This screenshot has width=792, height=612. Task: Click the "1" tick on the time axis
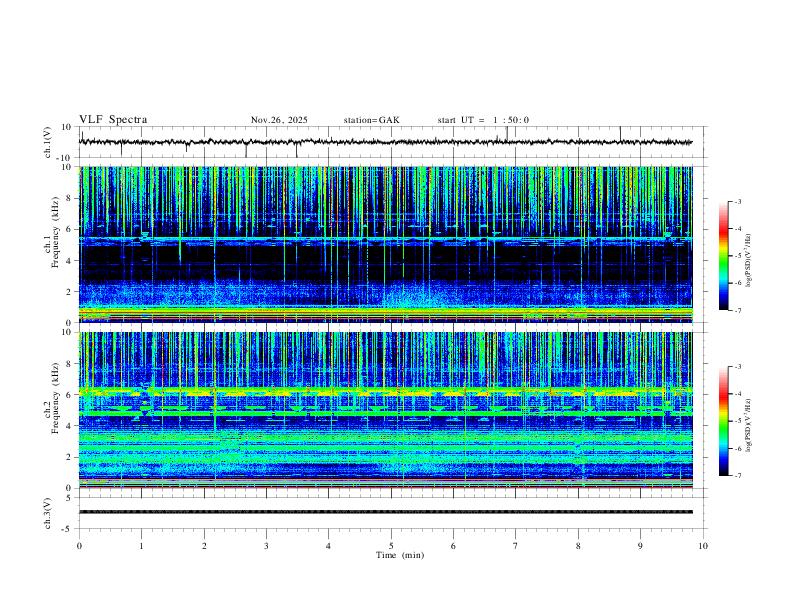pyautogui.click(x=142, y=546)
